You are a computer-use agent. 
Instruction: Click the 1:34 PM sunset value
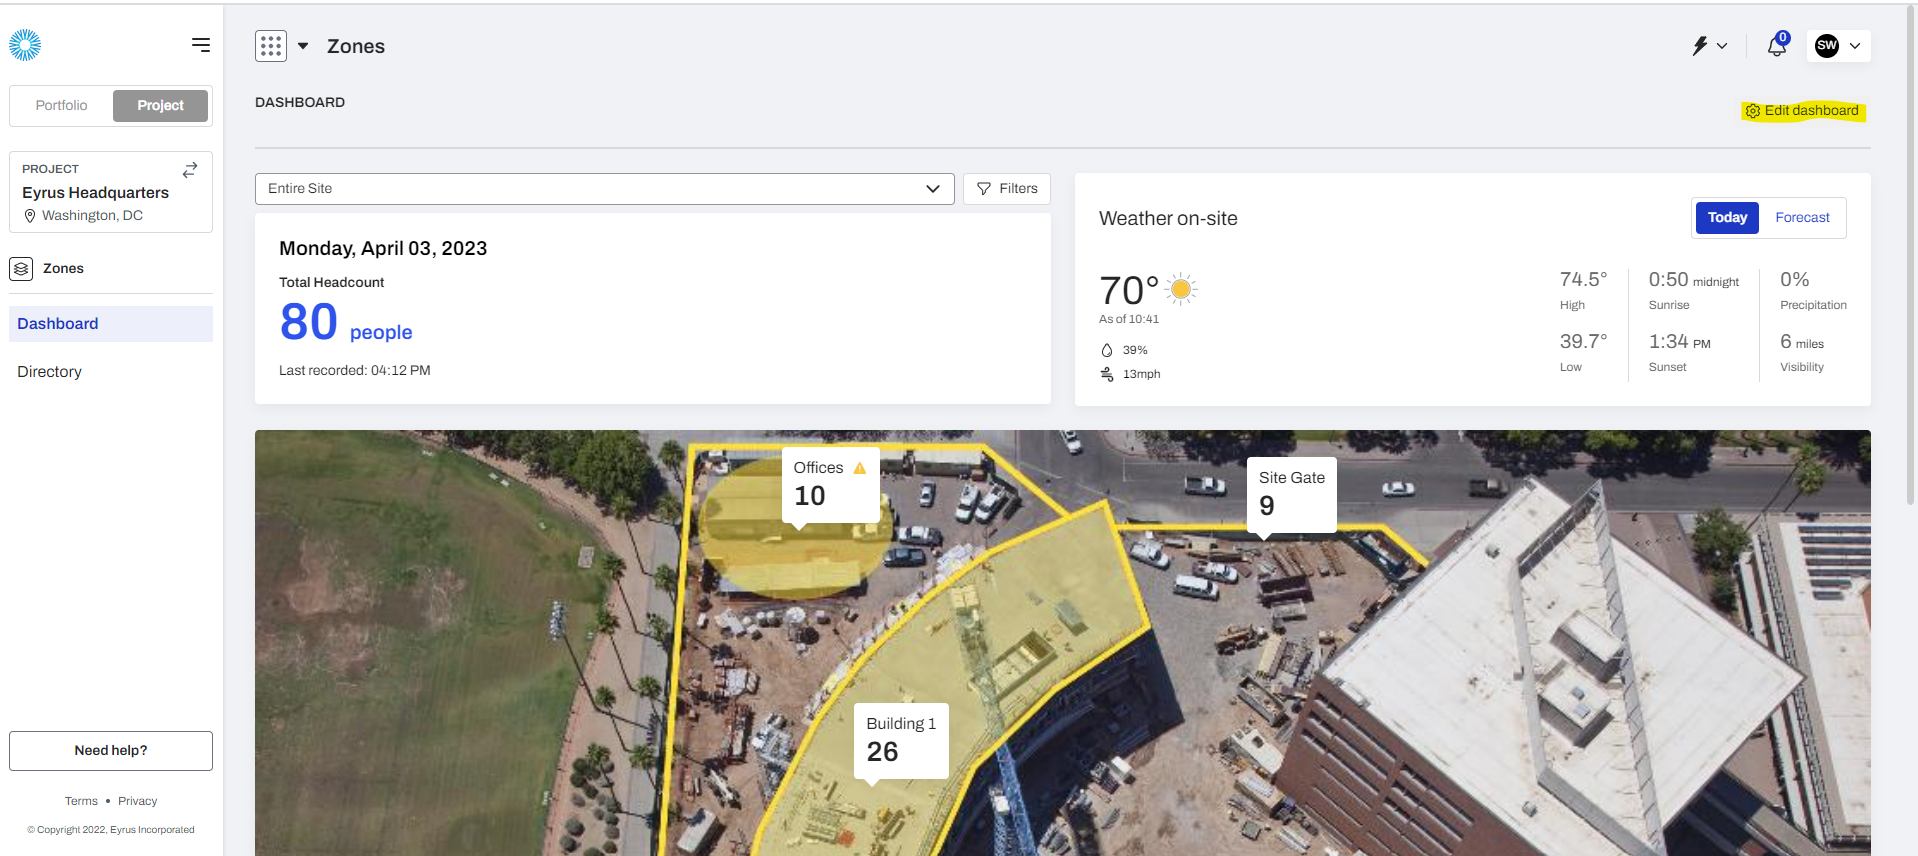pos(1680,342)
